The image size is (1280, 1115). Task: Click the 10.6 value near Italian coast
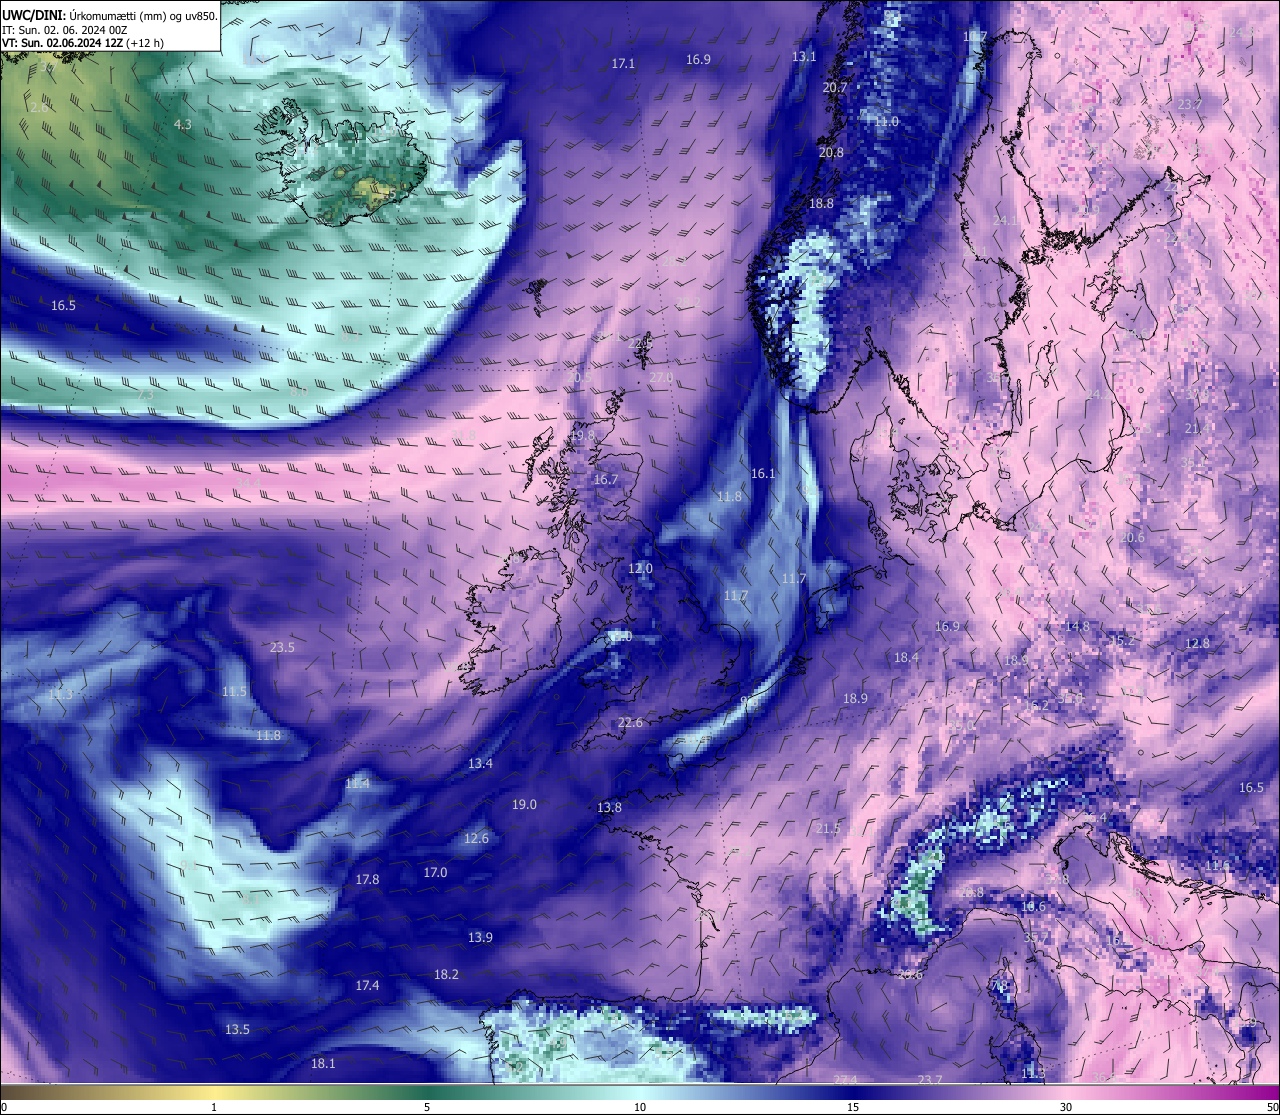1033,907
